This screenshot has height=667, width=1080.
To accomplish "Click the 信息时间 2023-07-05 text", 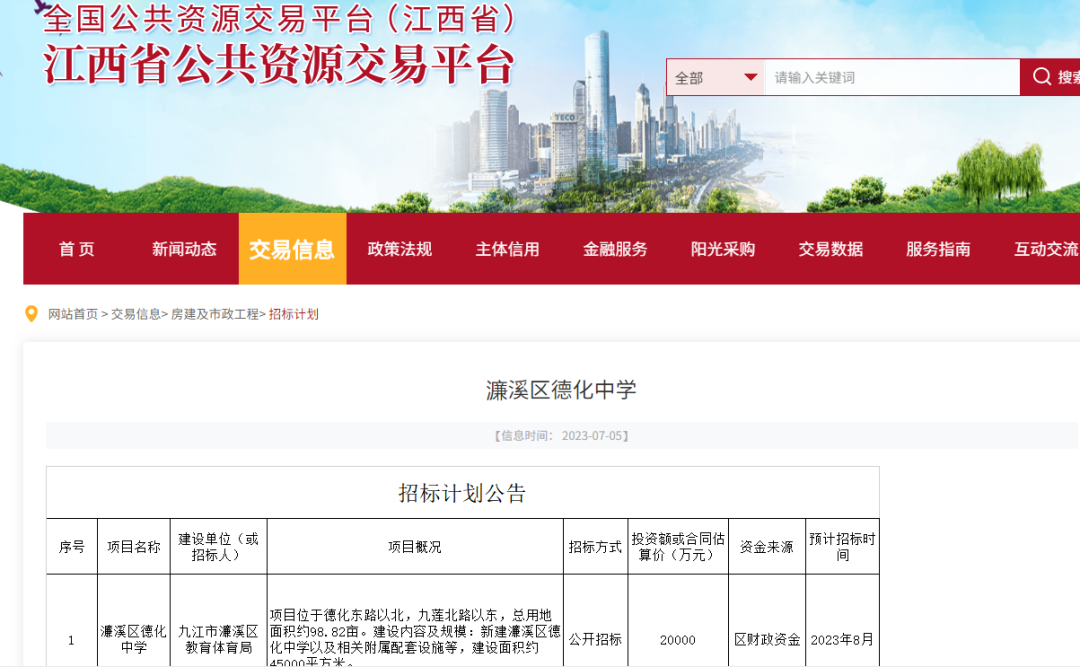I will [x=561, y=435].
